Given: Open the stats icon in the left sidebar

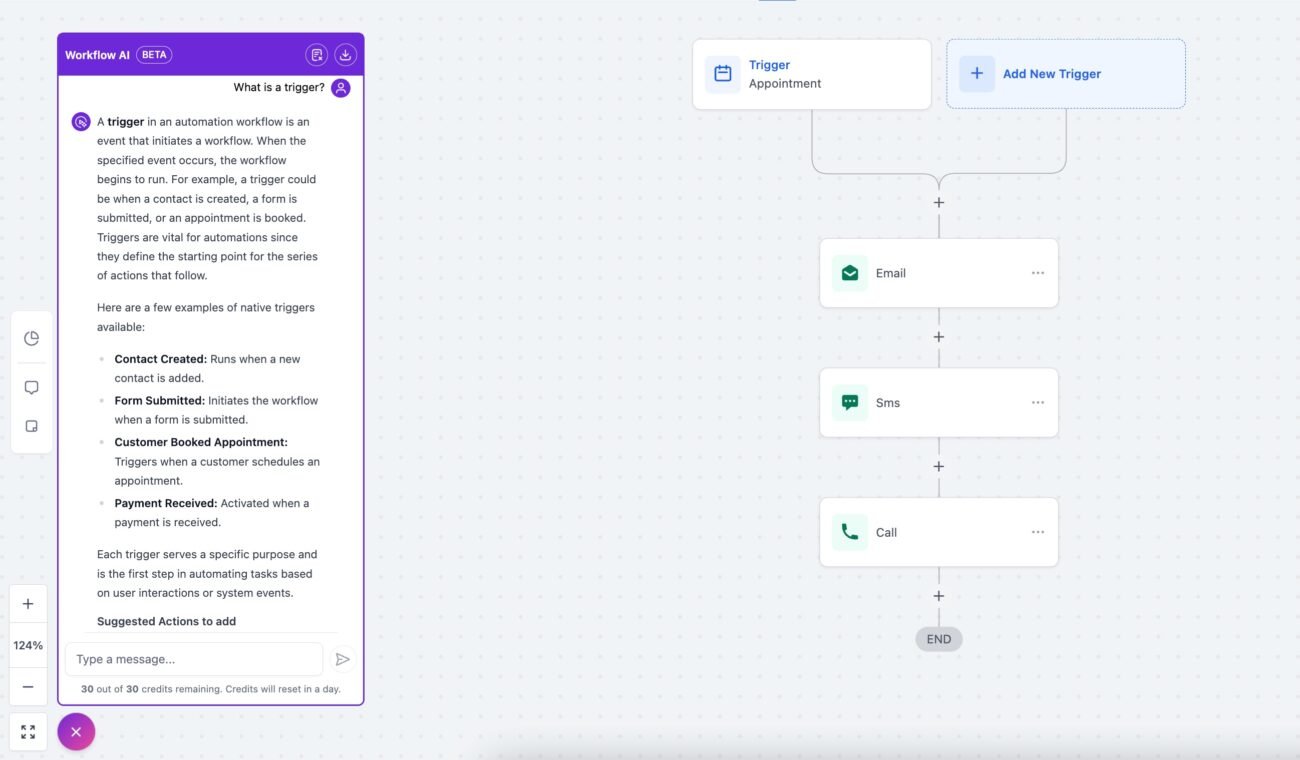Looking at the screenshot, I should (x=31, y=337).
